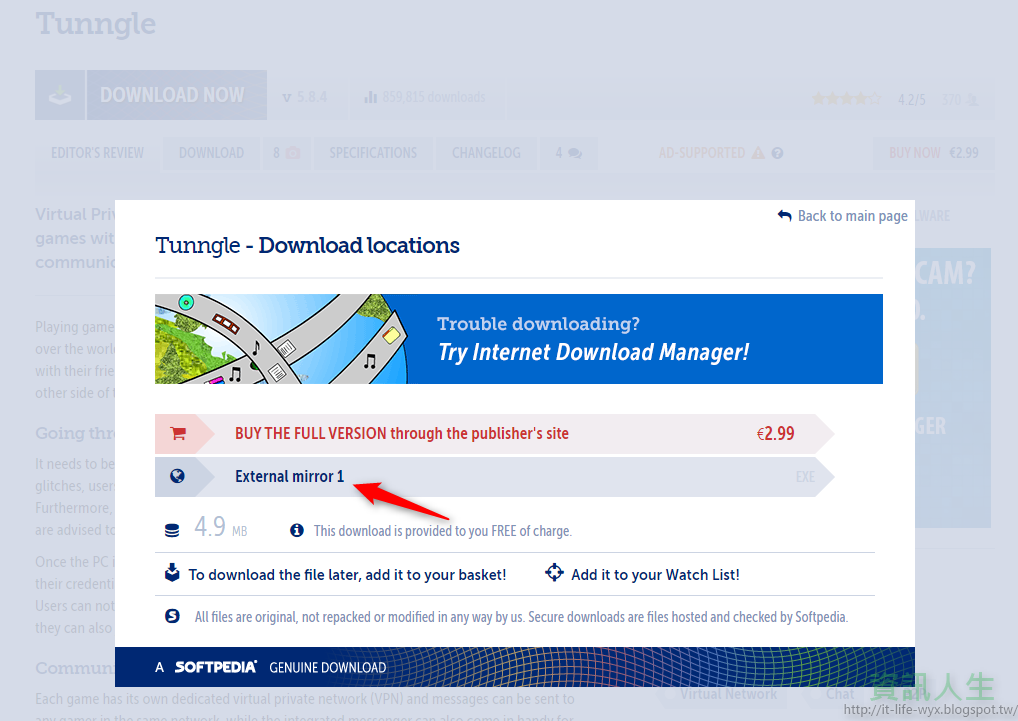Click the 370 user votes count
The image size is (1018, 721).
(951, 99)
